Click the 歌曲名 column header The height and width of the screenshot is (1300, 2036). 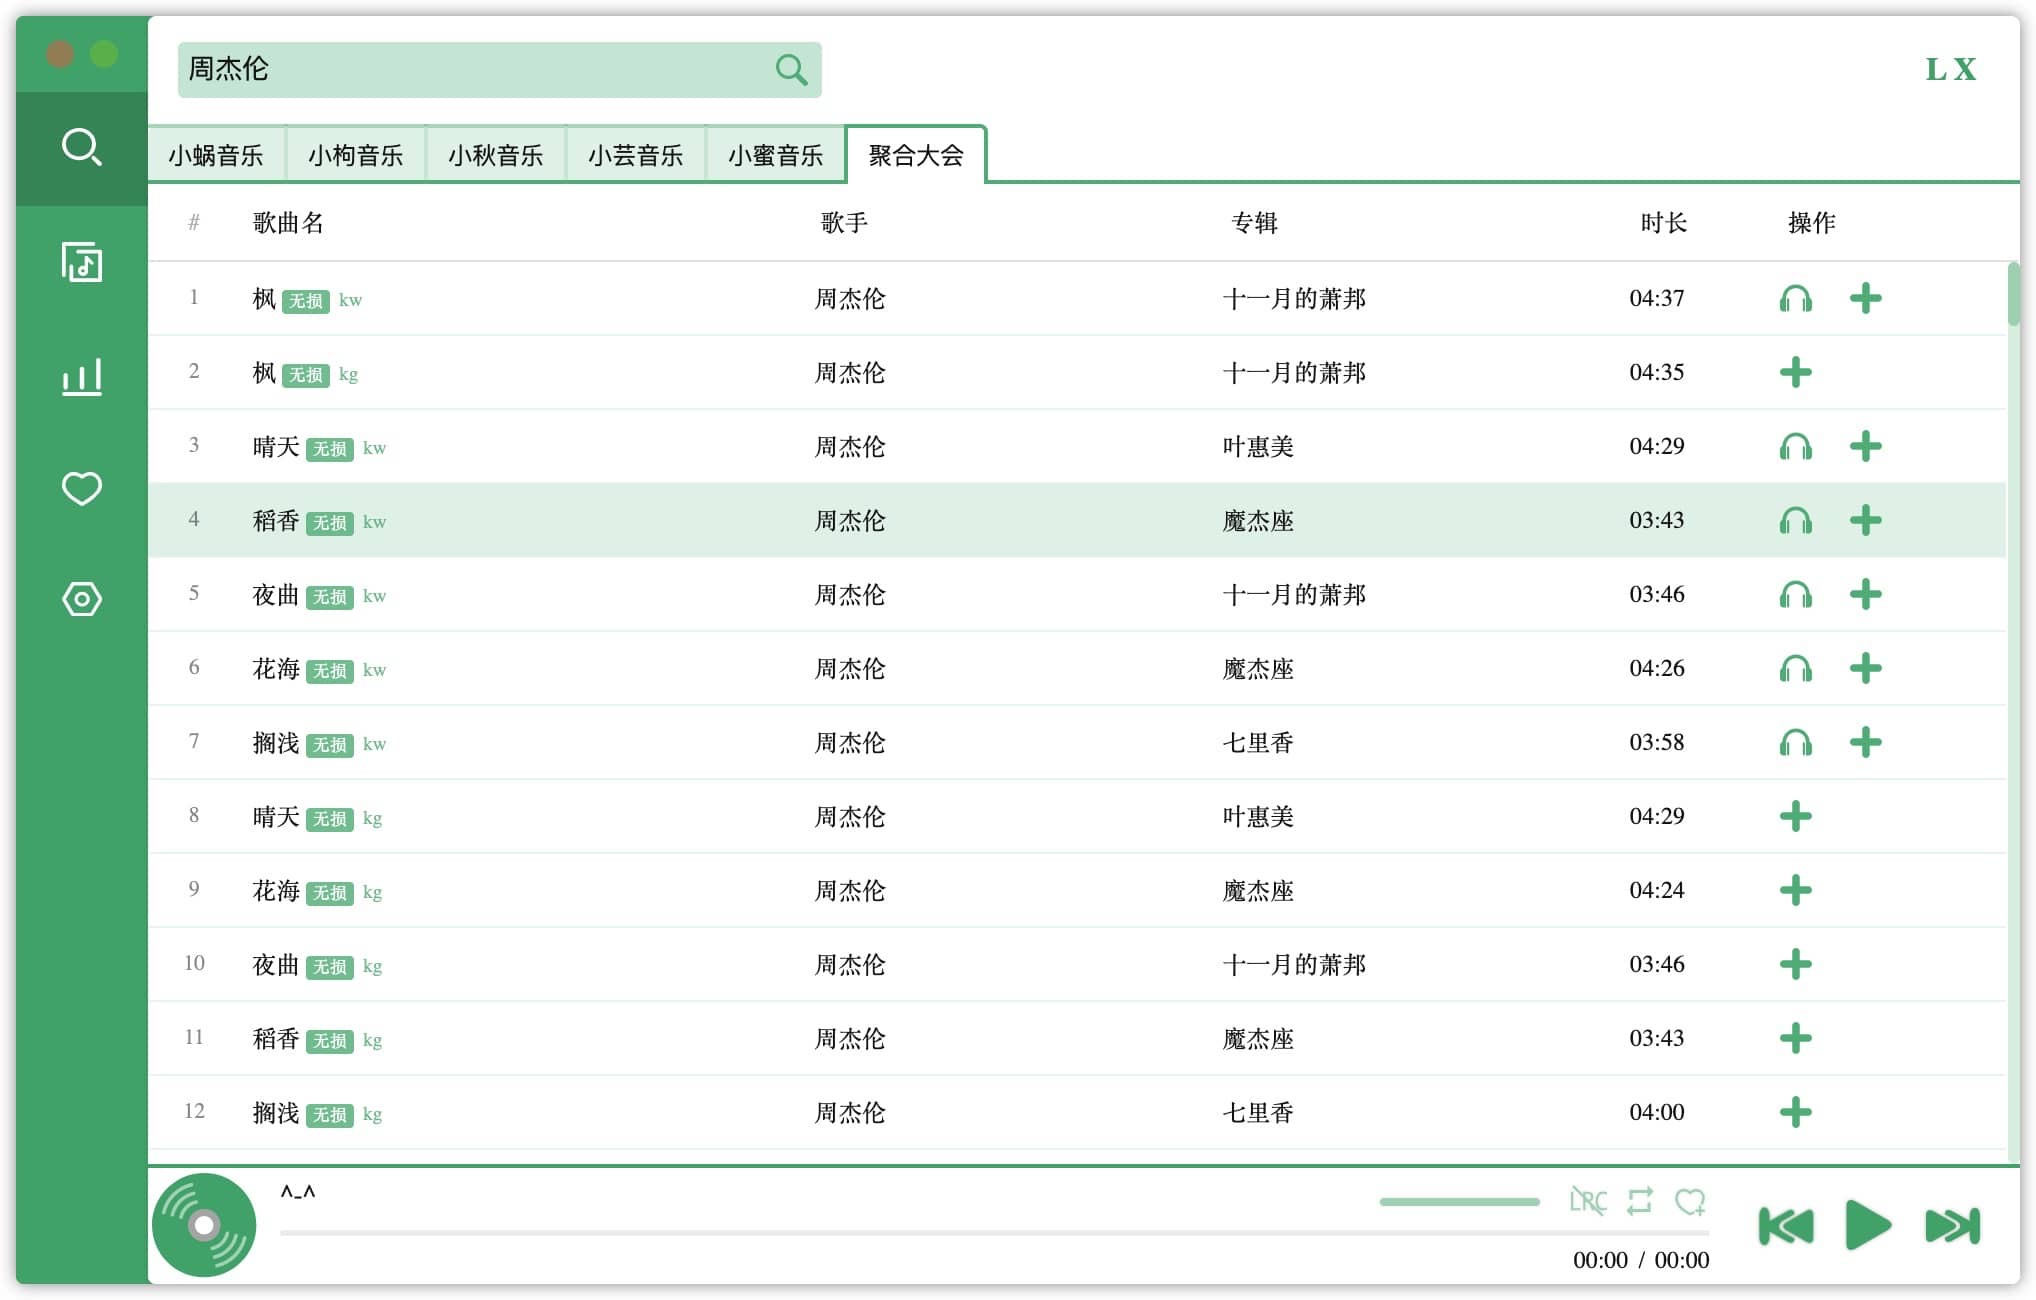[x=289, y=222]
